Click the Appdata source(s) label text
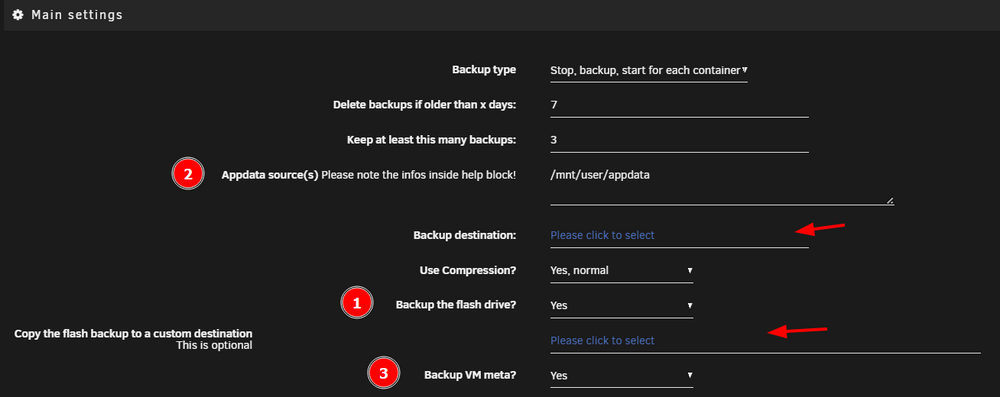Screen dimensions: 1000x397 pyautogui.click(x=270, y=175)
